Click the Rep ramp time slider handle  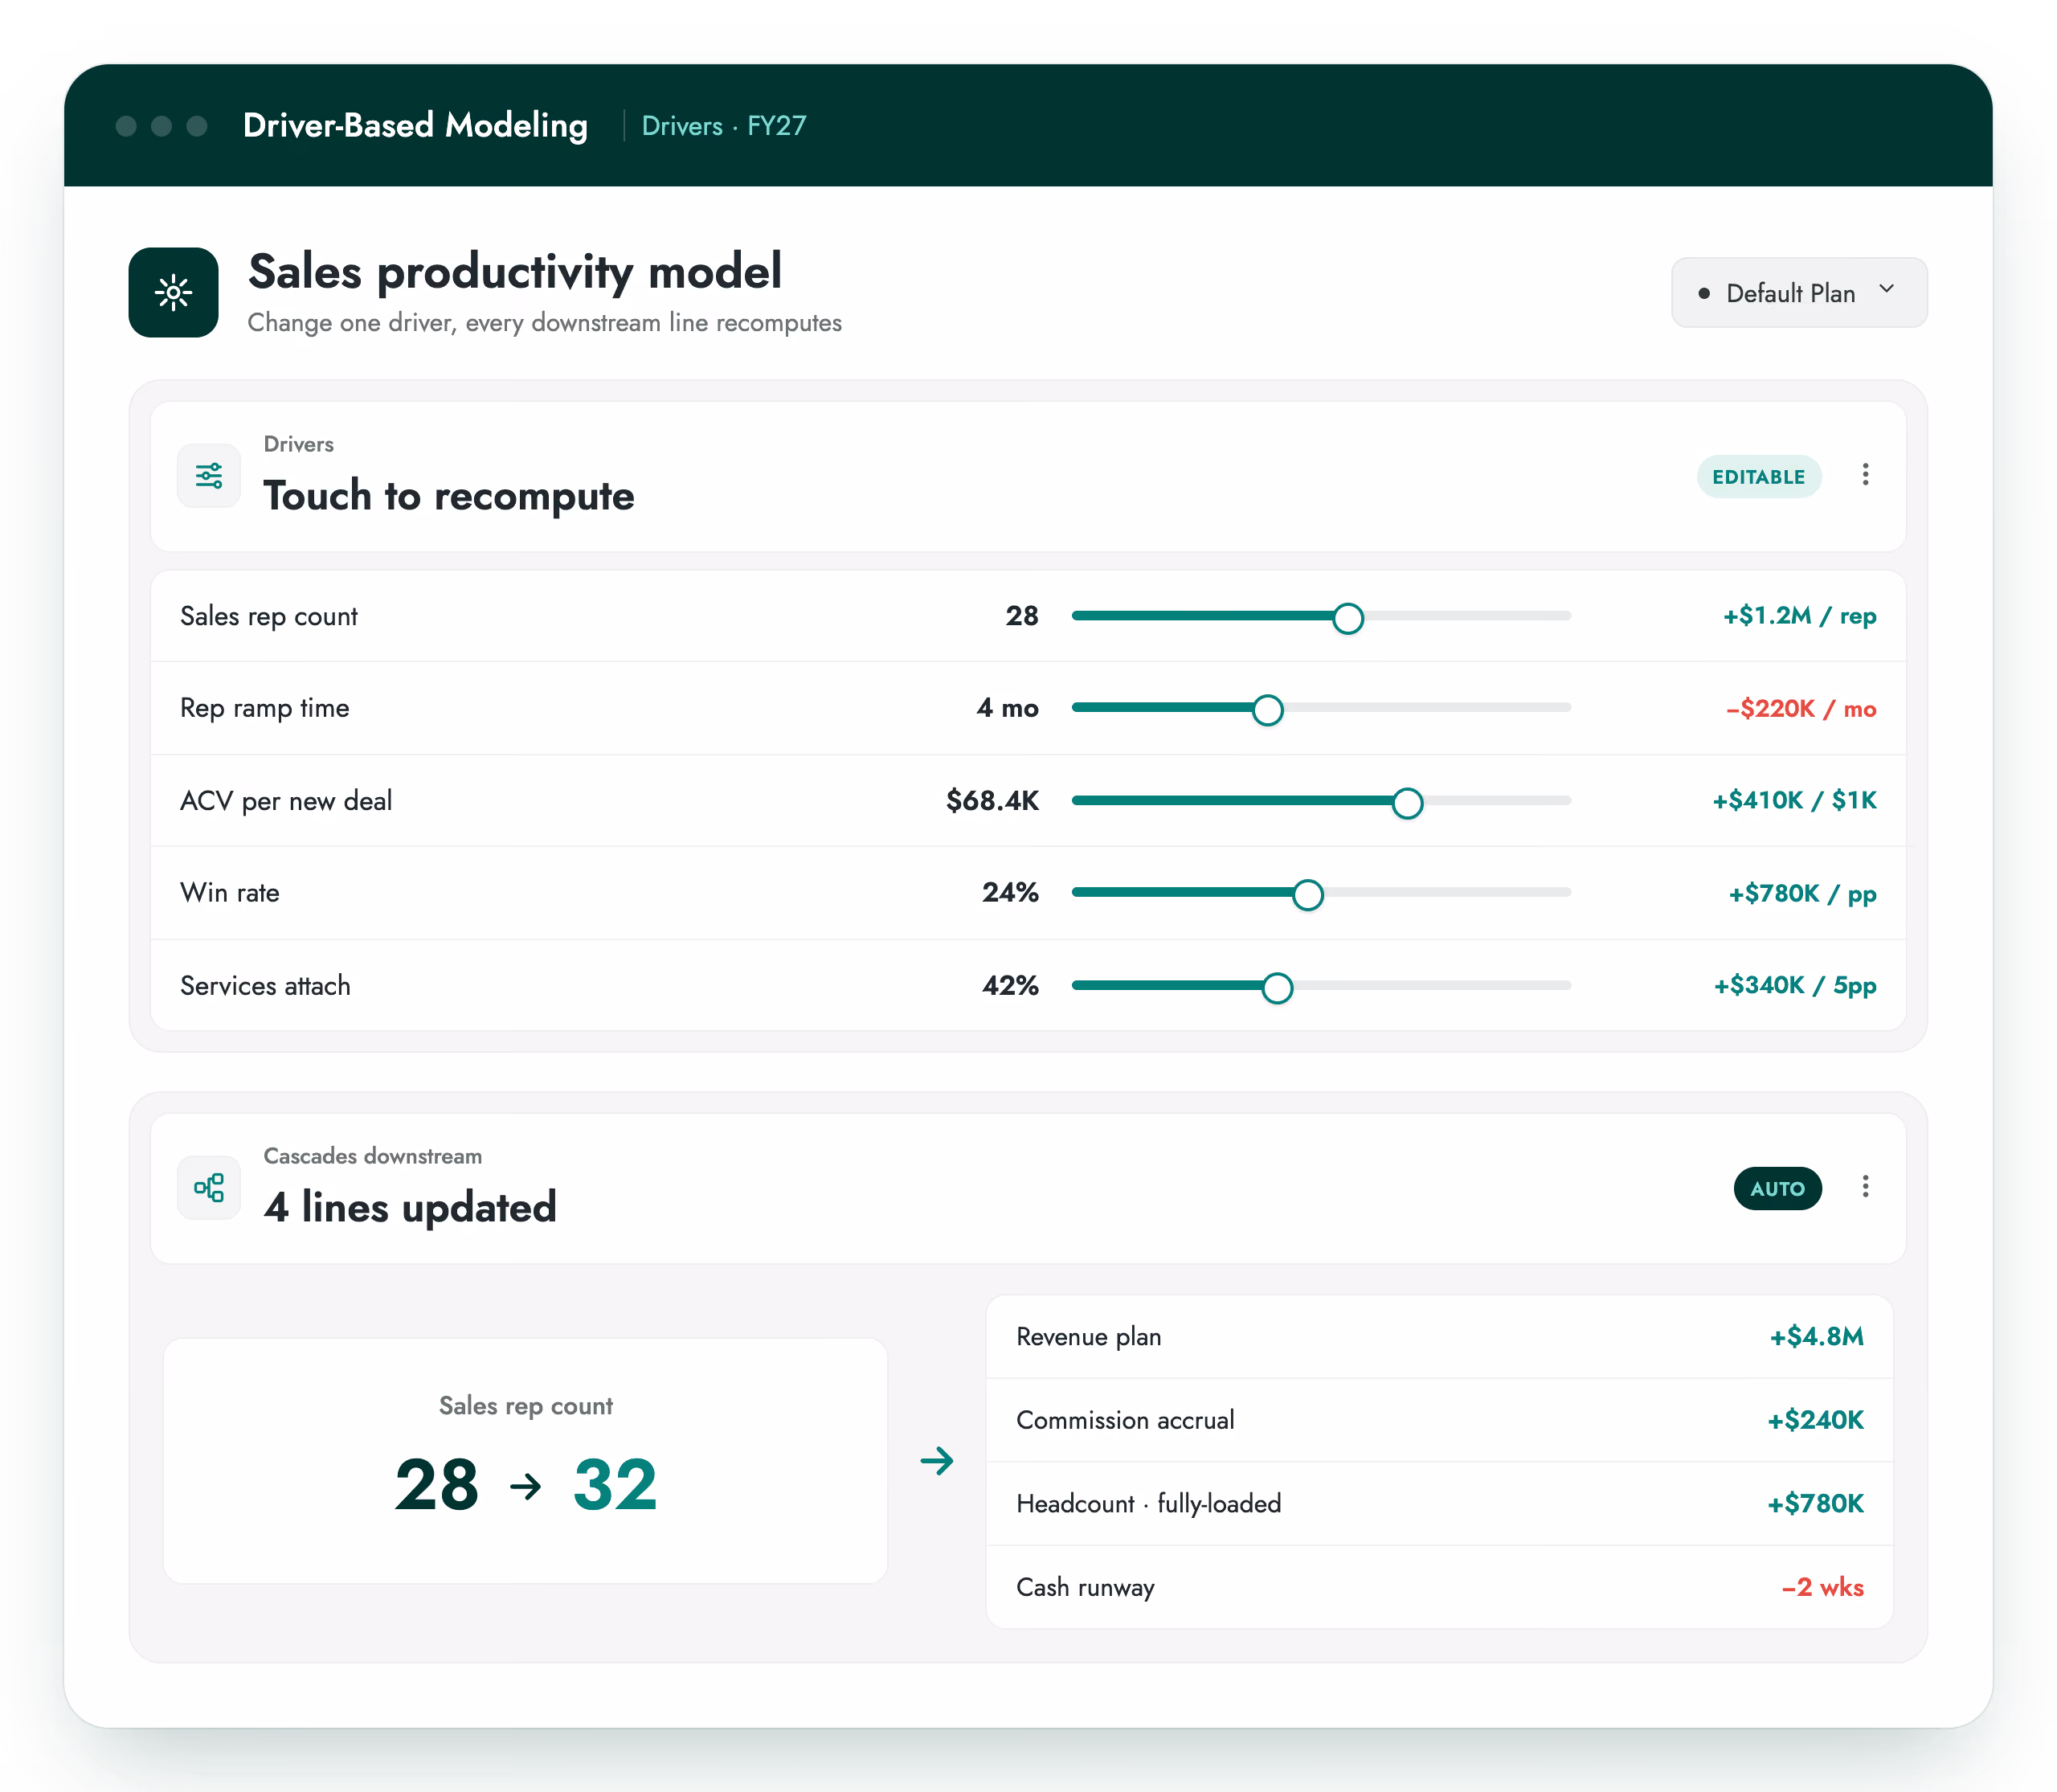(1268, 710)
